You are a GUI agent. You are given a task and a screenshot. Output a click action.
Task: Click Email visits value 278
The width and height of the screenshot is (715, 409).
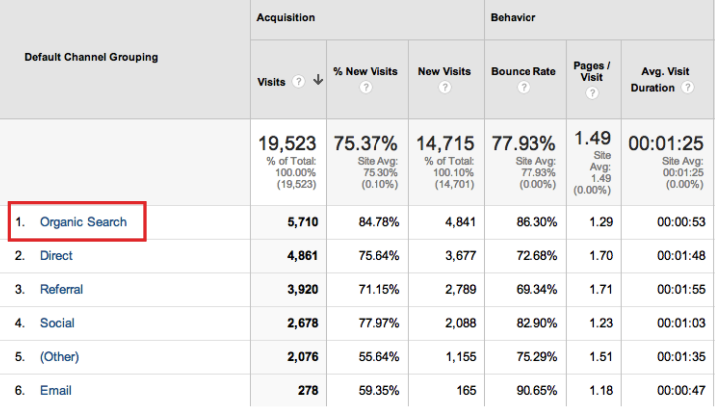click(x=308, y=391)
